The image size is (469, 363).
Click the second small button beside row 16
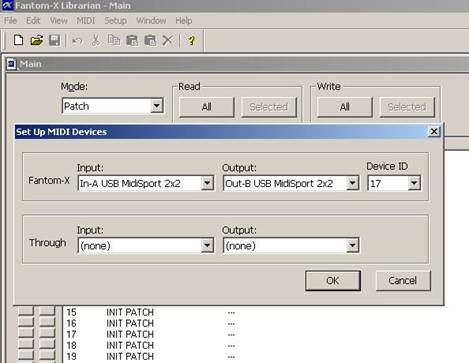(47, 322)
